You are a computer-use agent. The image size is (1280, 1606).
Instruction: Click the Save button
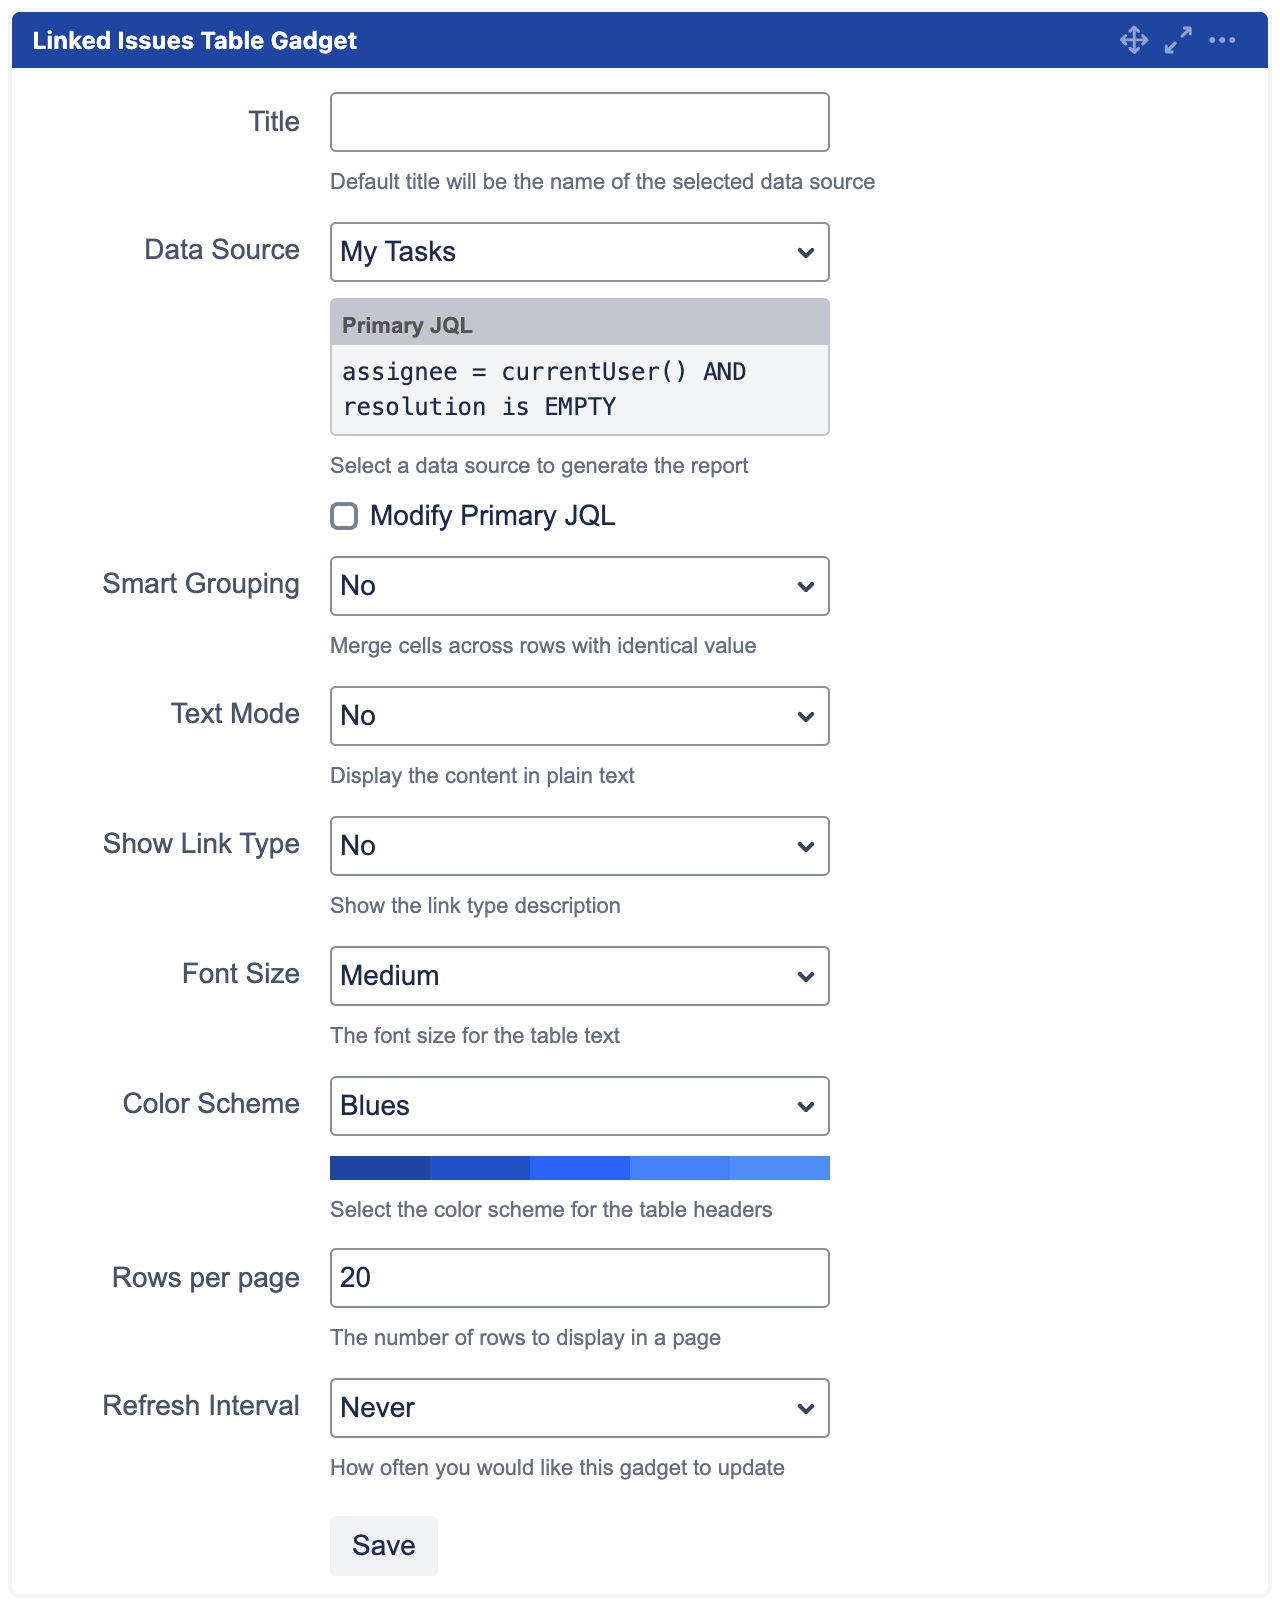point(384,1545)
